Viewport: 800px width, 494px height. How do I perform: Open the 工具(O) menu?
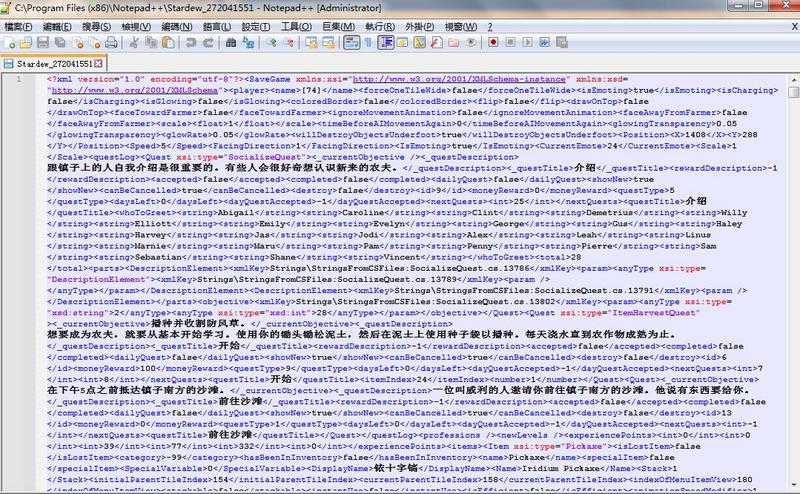coord(296,27)
